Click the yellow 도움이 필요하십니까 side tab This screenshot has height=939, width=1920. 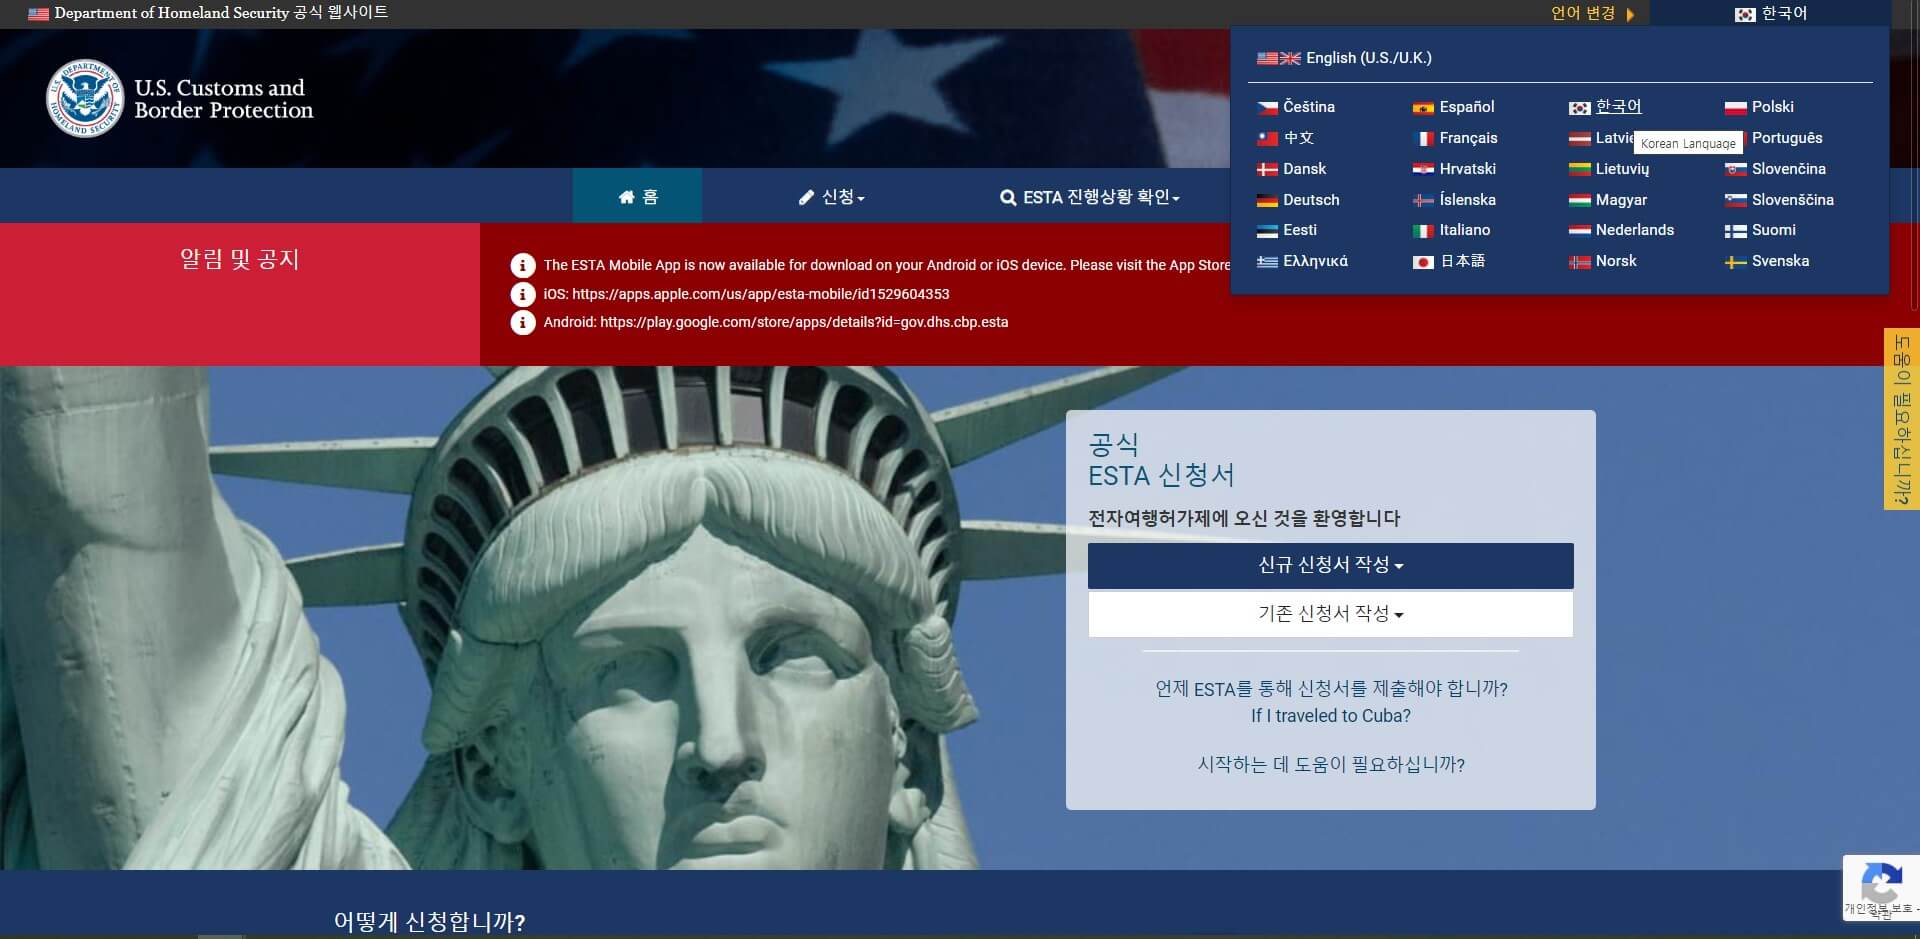click(1901, 420)
